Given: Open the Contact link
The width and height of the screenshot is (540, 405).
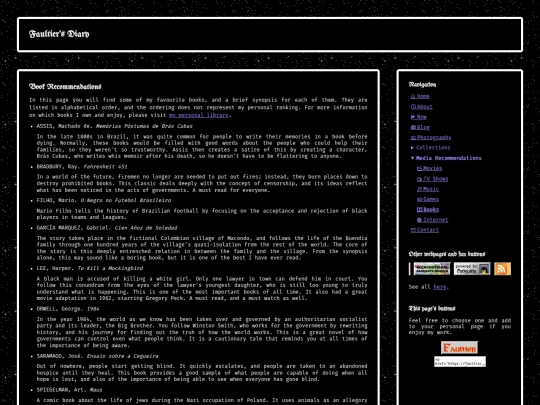Looking at the screenshot, I should (425, 230).
